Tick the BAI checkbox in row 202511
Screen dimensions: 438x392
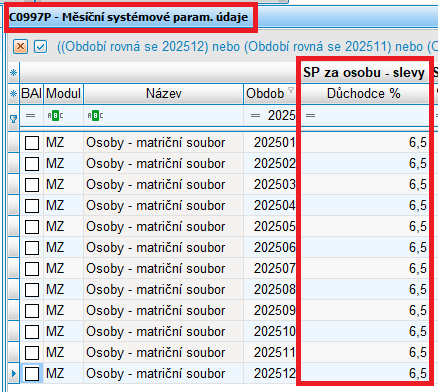pyautogui.click(x=32, y=353)
